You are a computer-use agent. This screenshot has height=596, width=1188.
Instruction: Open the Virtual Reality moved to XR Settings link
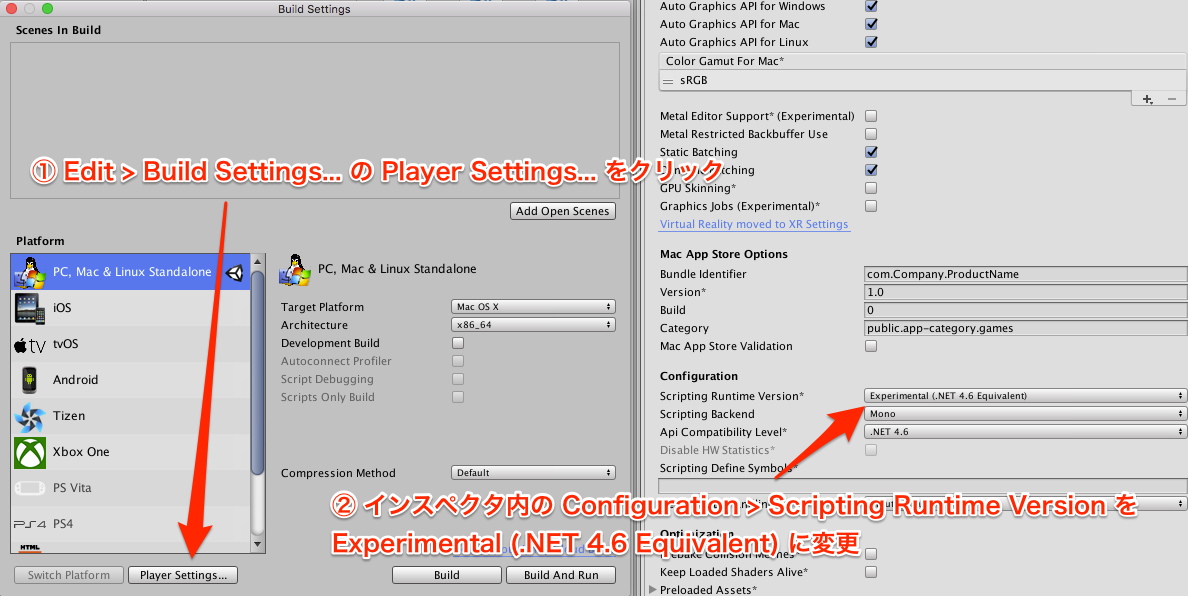[x=756, y=224]
